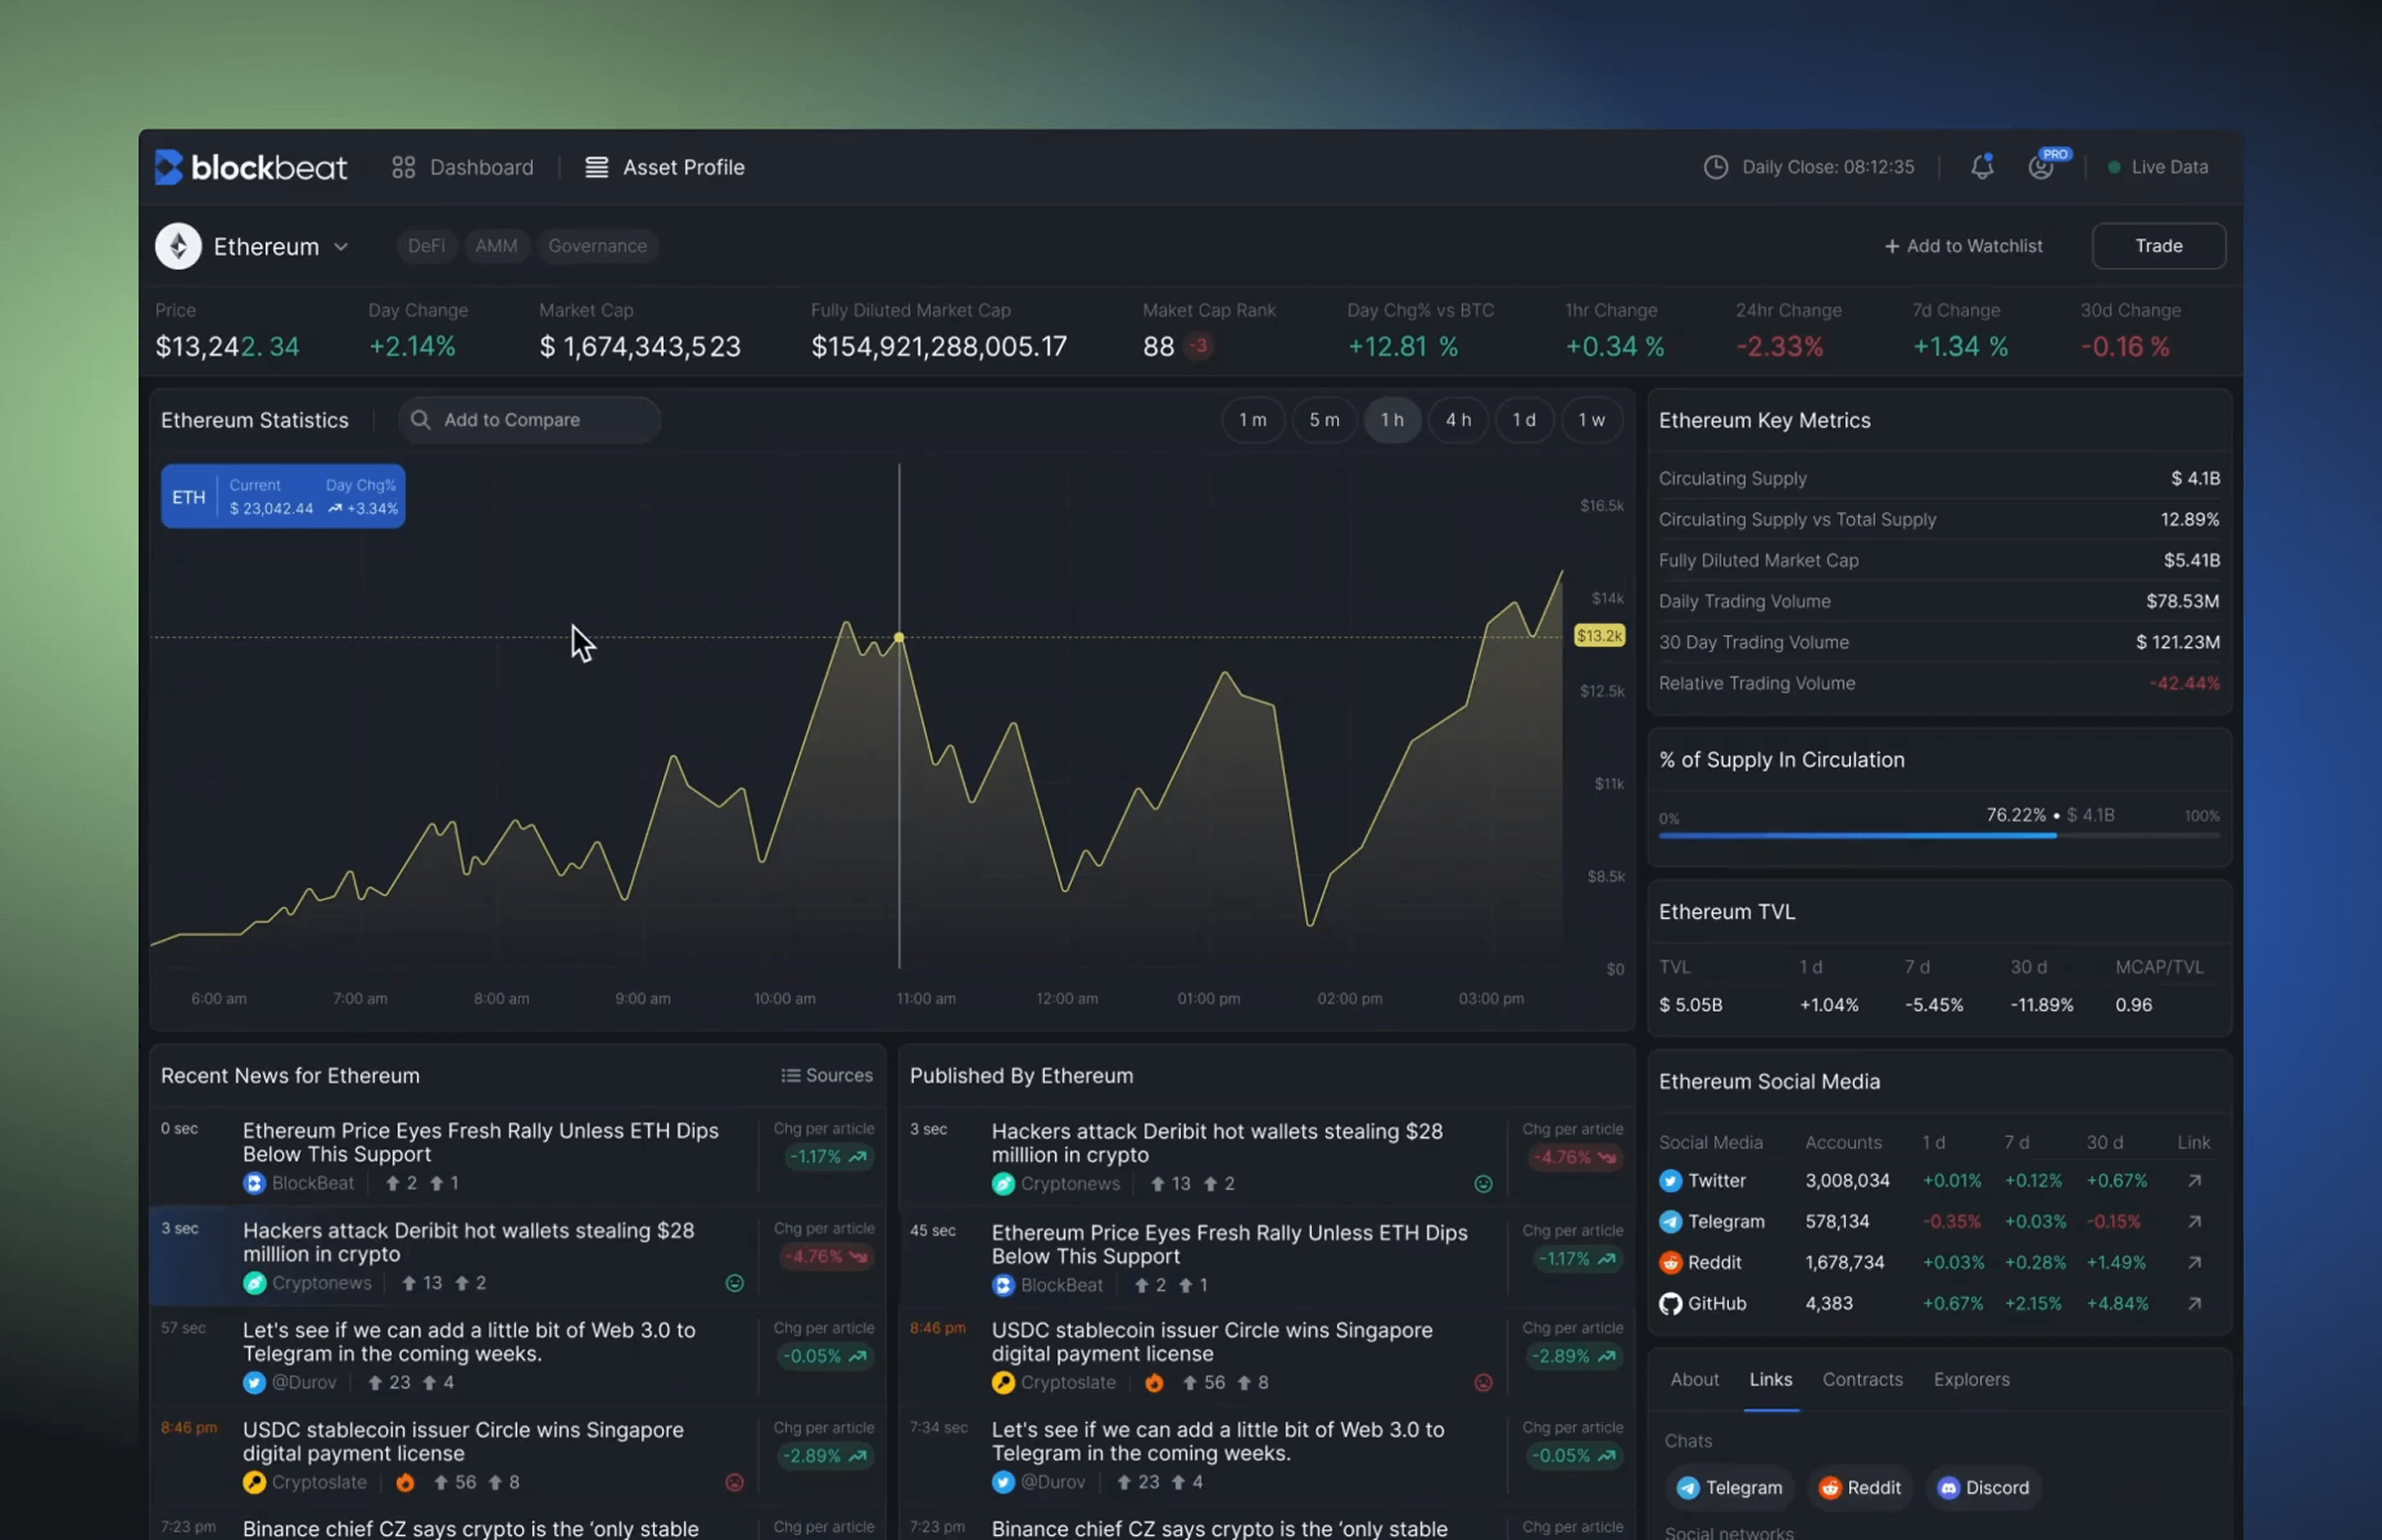Switch to the About tab
This screenshot has width=2382, height=1540.
(x=1694, y=1380)
